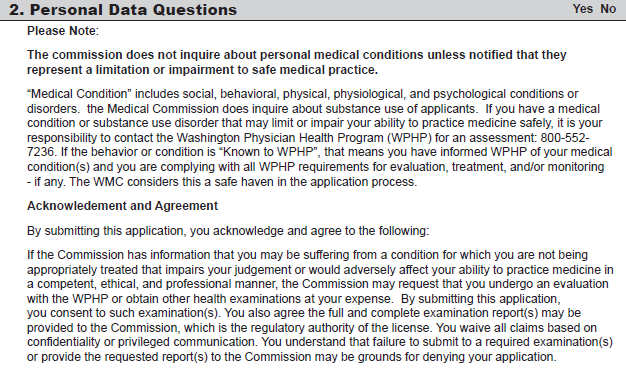
Task: Click the "Yes" column header
Action: click(583, 9)
